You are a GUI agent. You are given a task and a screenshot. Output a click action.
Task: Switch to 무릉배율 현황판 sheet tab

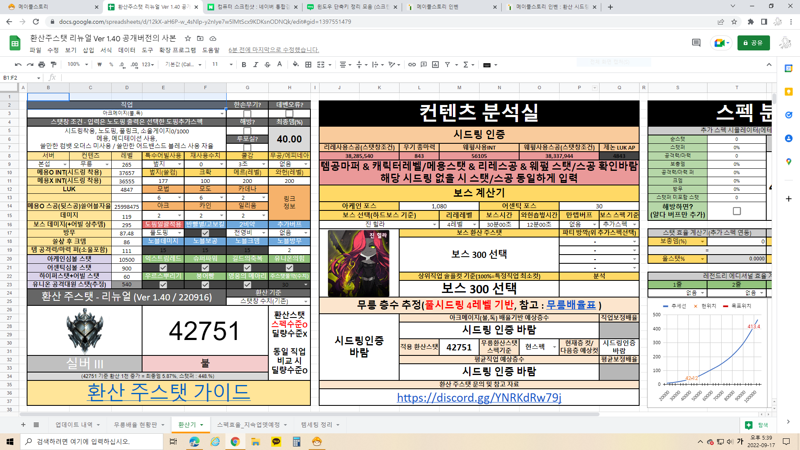139,424
